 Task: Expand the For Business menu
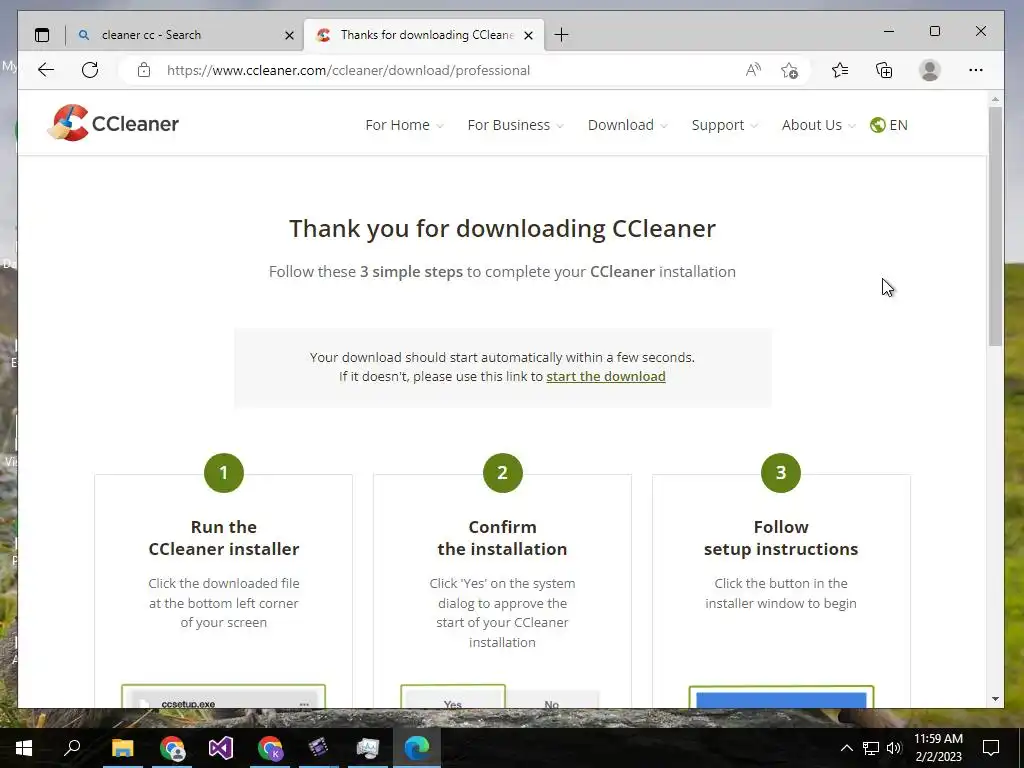515,125
